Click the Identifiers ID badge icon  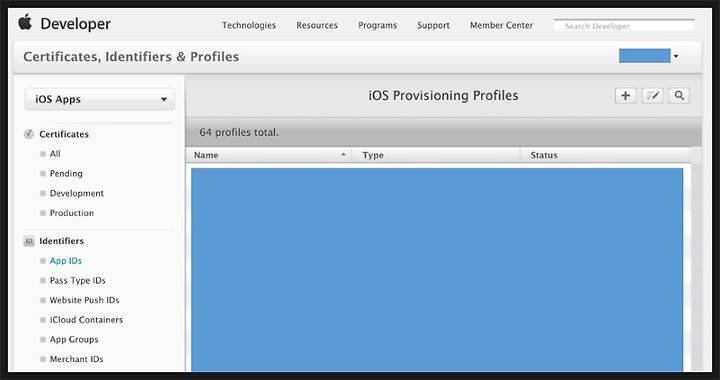point(29,241)
